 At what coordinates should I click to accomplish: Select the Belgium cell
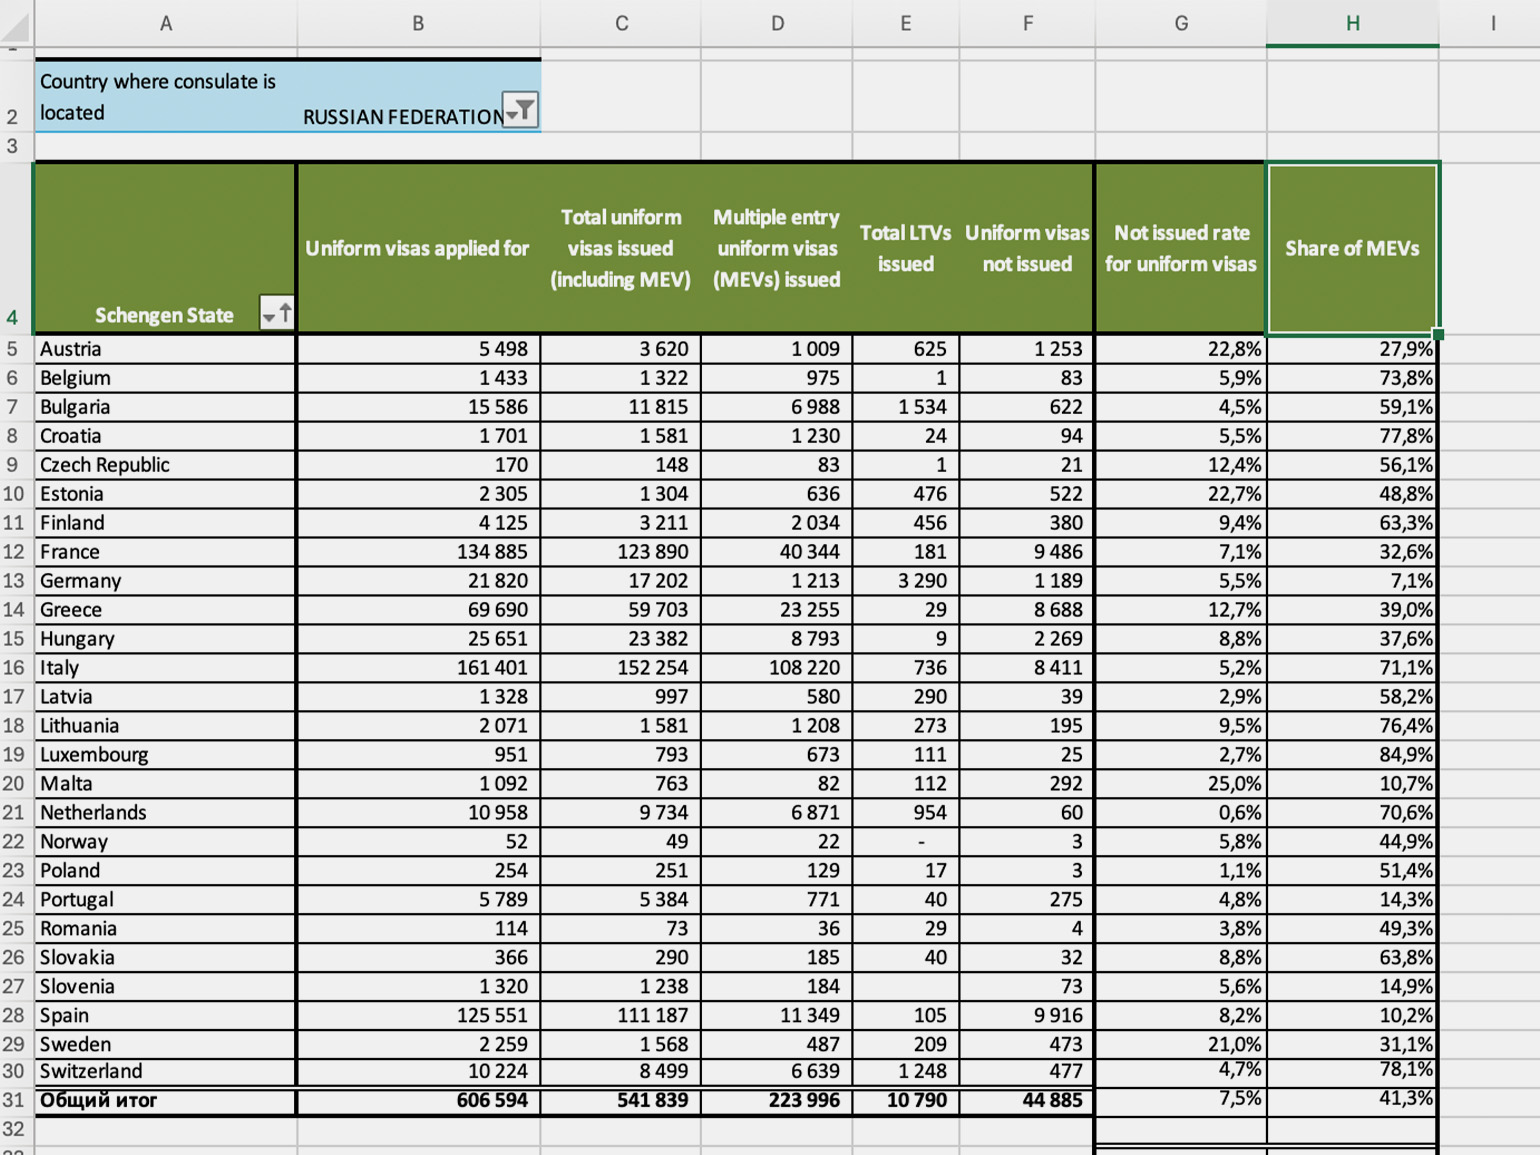click(x=166, y=378)
